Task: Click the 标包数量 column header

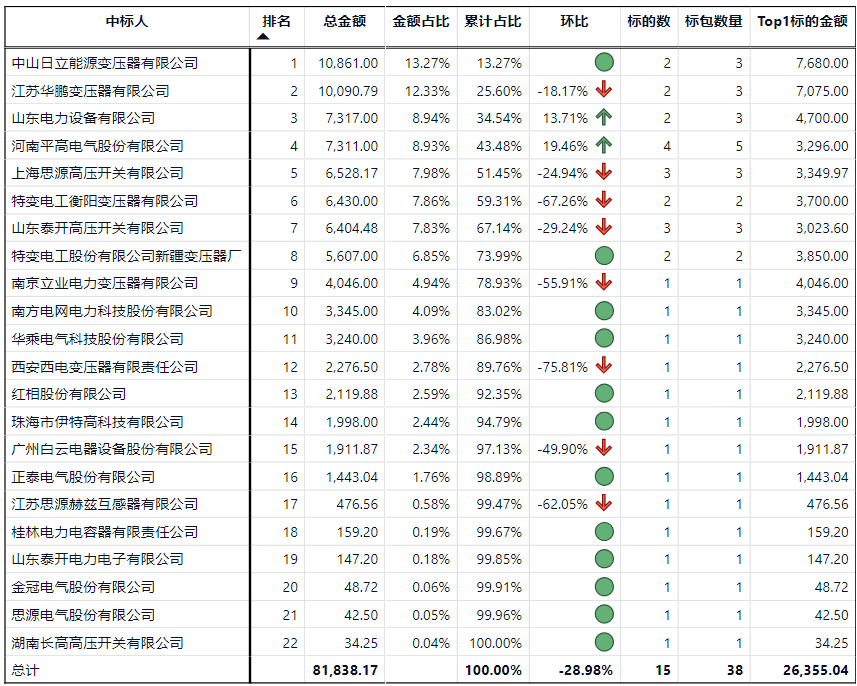Action: click(714, 21)
